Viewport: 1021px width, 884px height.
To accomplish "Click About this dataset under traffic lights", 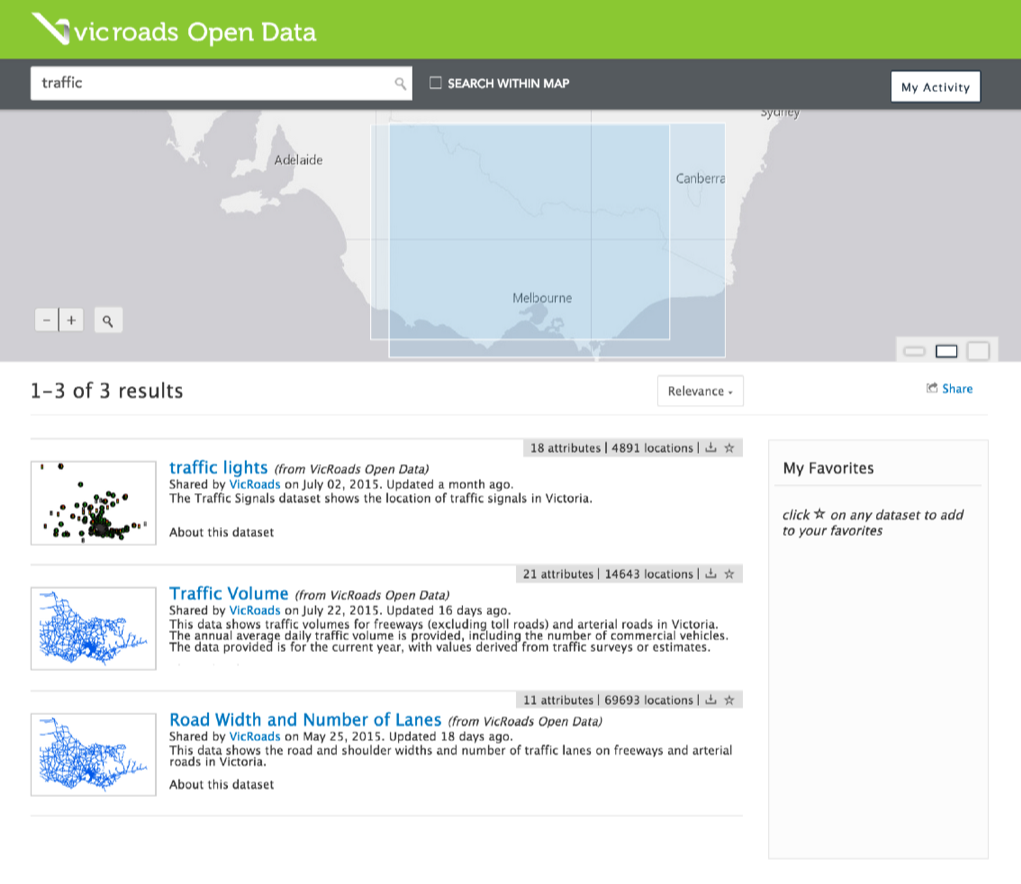I will click(221, 532).
